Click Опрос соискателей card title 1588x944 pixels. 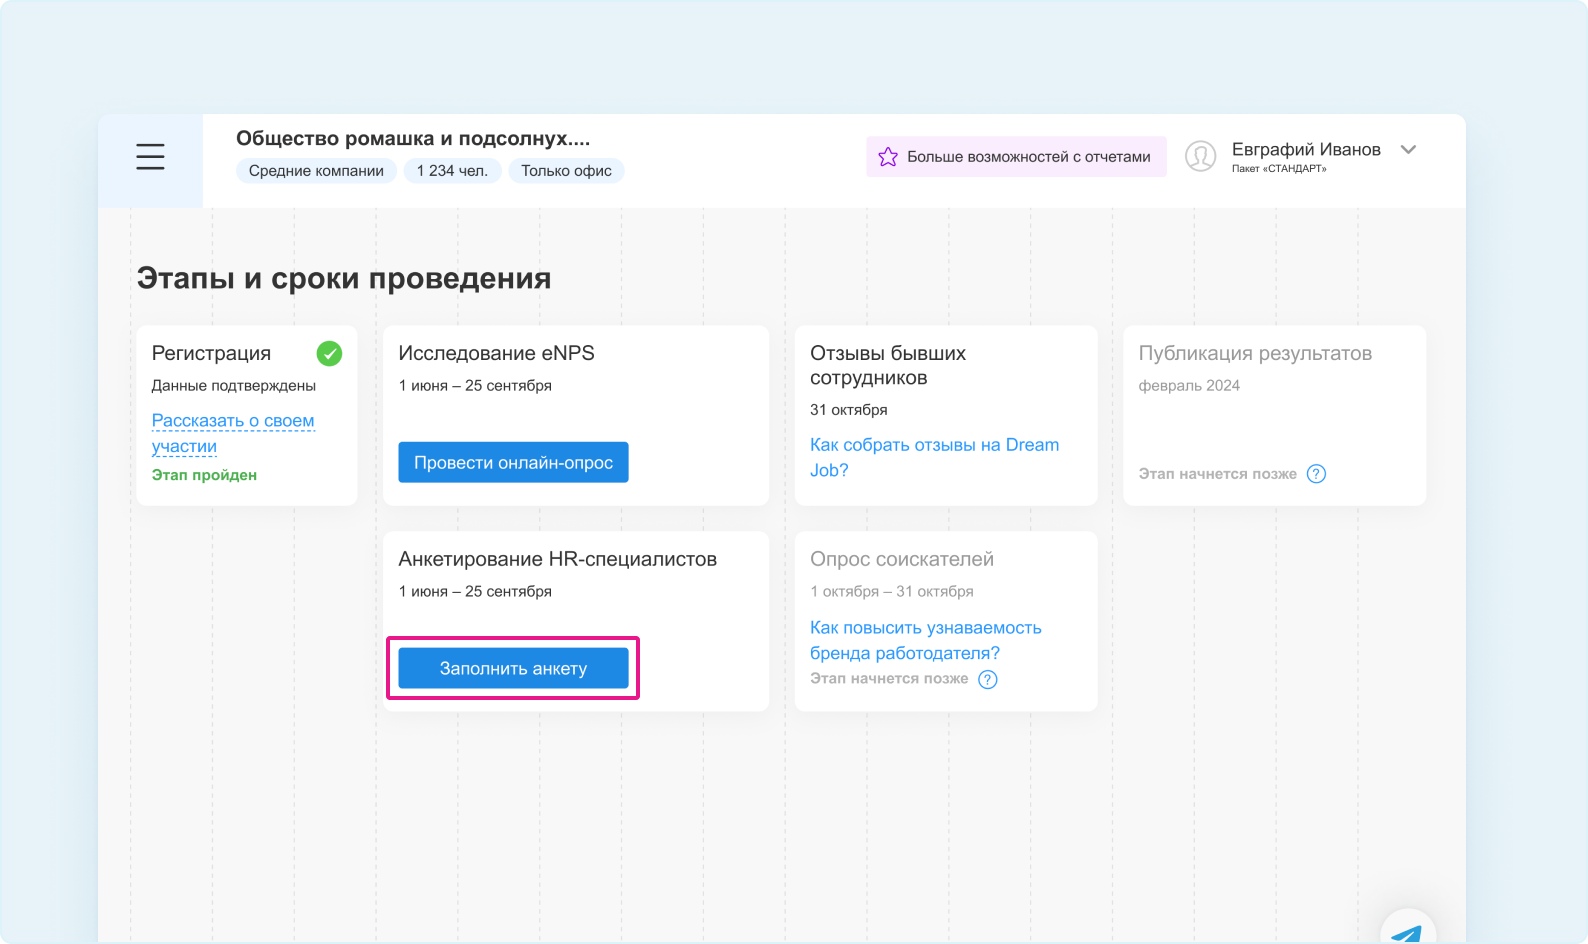click(902, 559)
